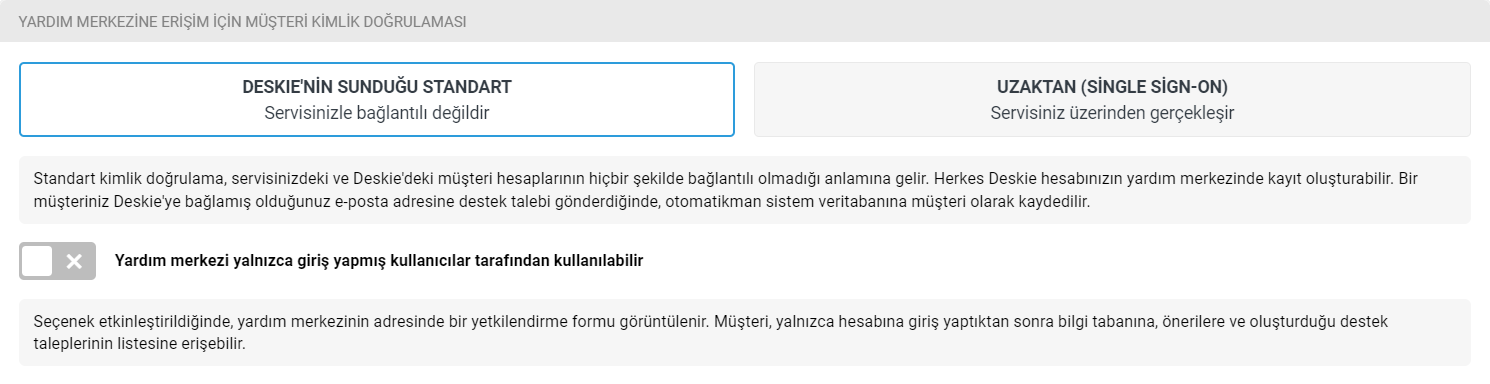1490x384 pixels.
Task: Select the DESKIE'NİN SUNDUĞU STANDART option
Action: tap(377, 99)
